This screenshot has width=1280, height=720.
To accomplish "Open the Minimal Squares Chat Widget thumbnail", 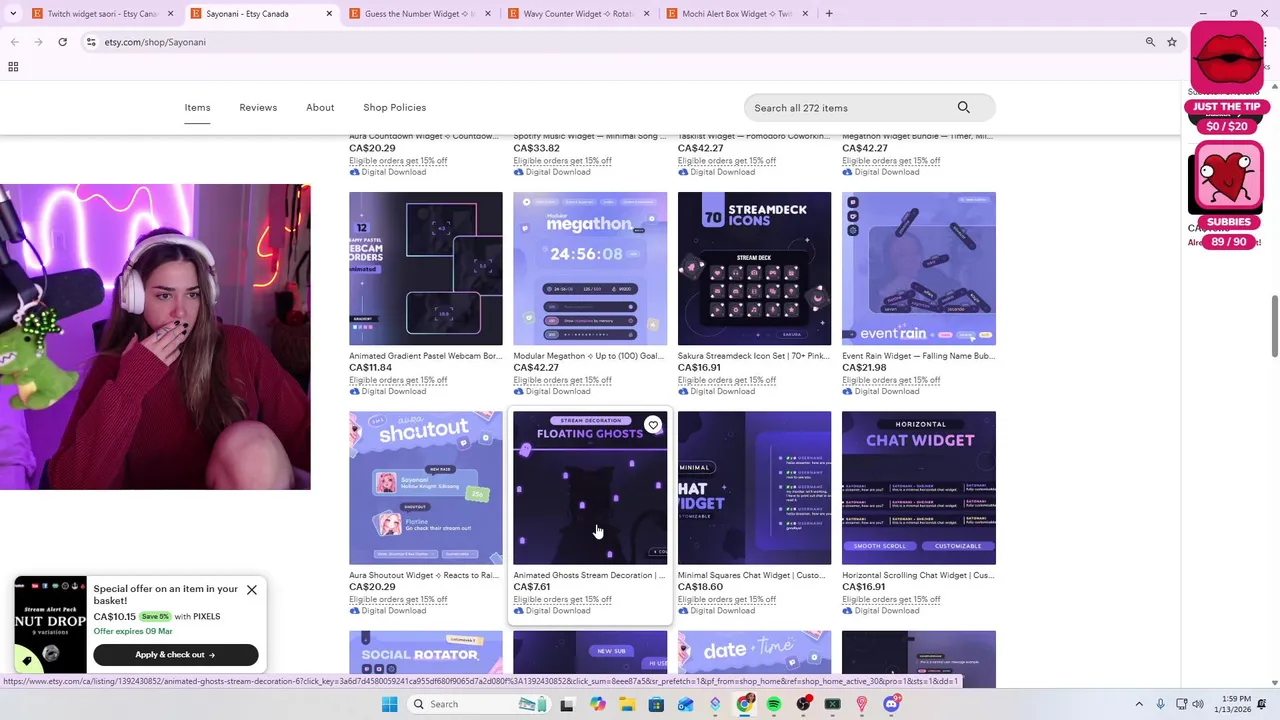I will [754, 488].
